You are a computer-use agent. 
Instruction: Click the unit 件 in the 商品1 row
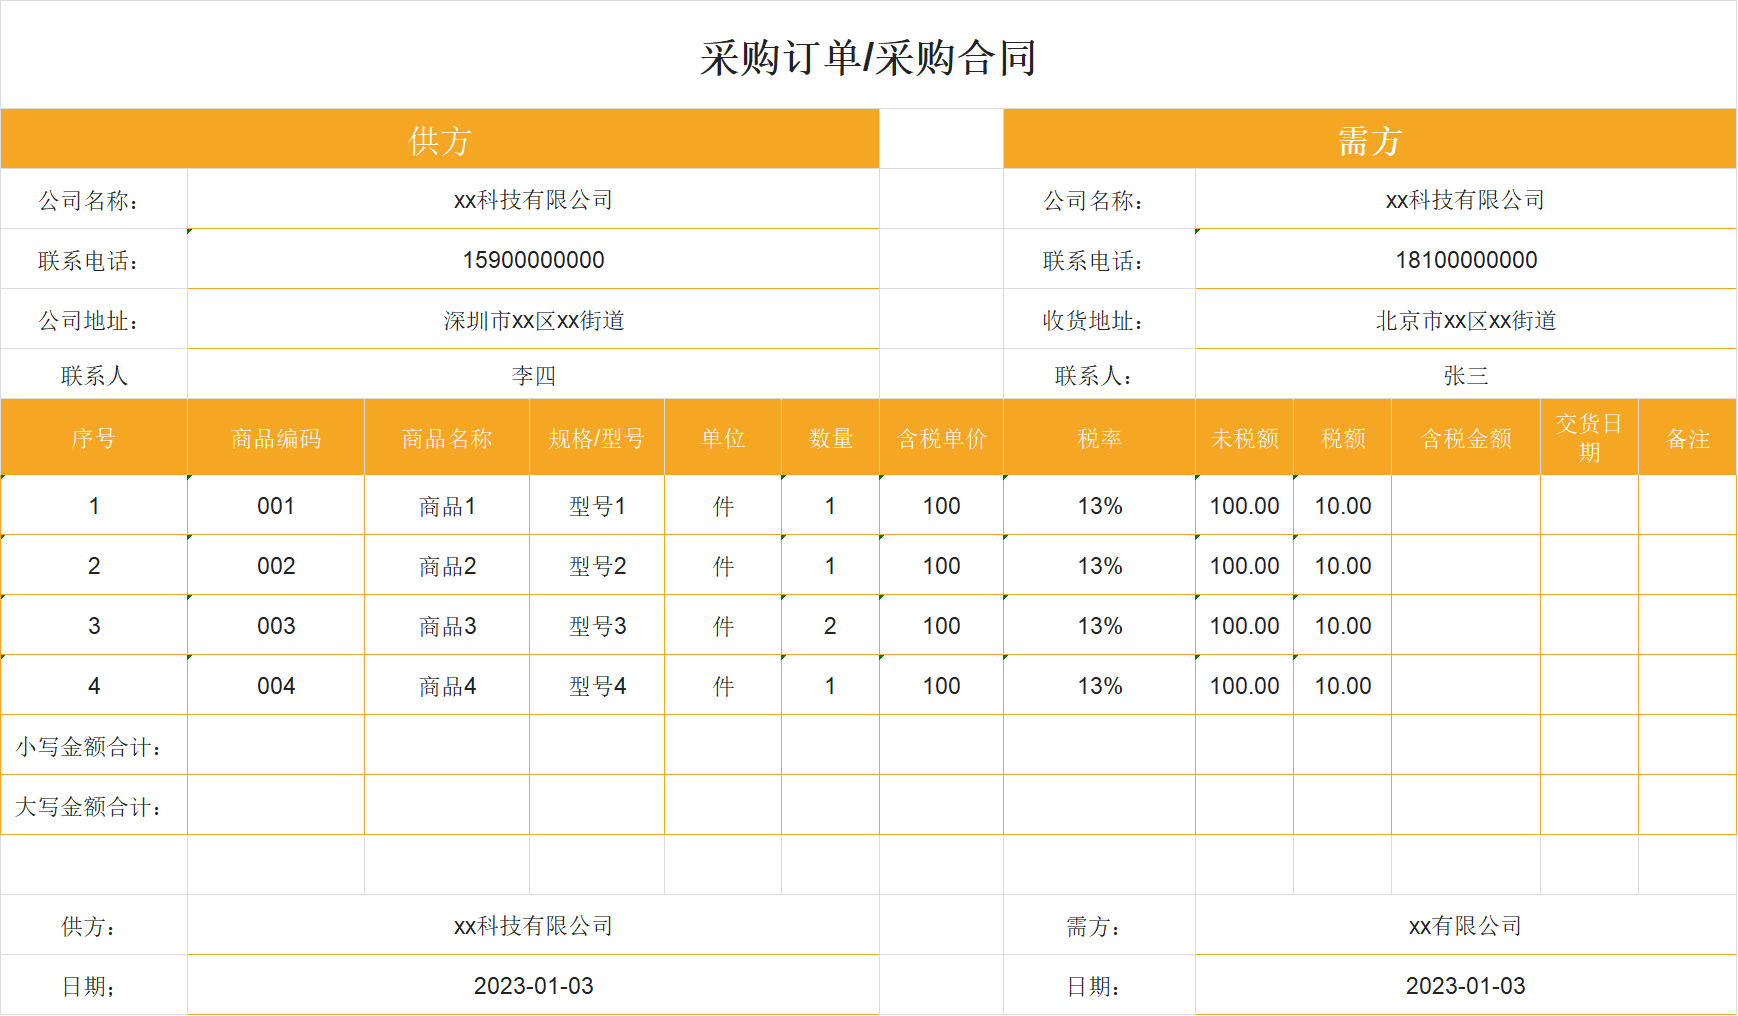tap(723, 506)
